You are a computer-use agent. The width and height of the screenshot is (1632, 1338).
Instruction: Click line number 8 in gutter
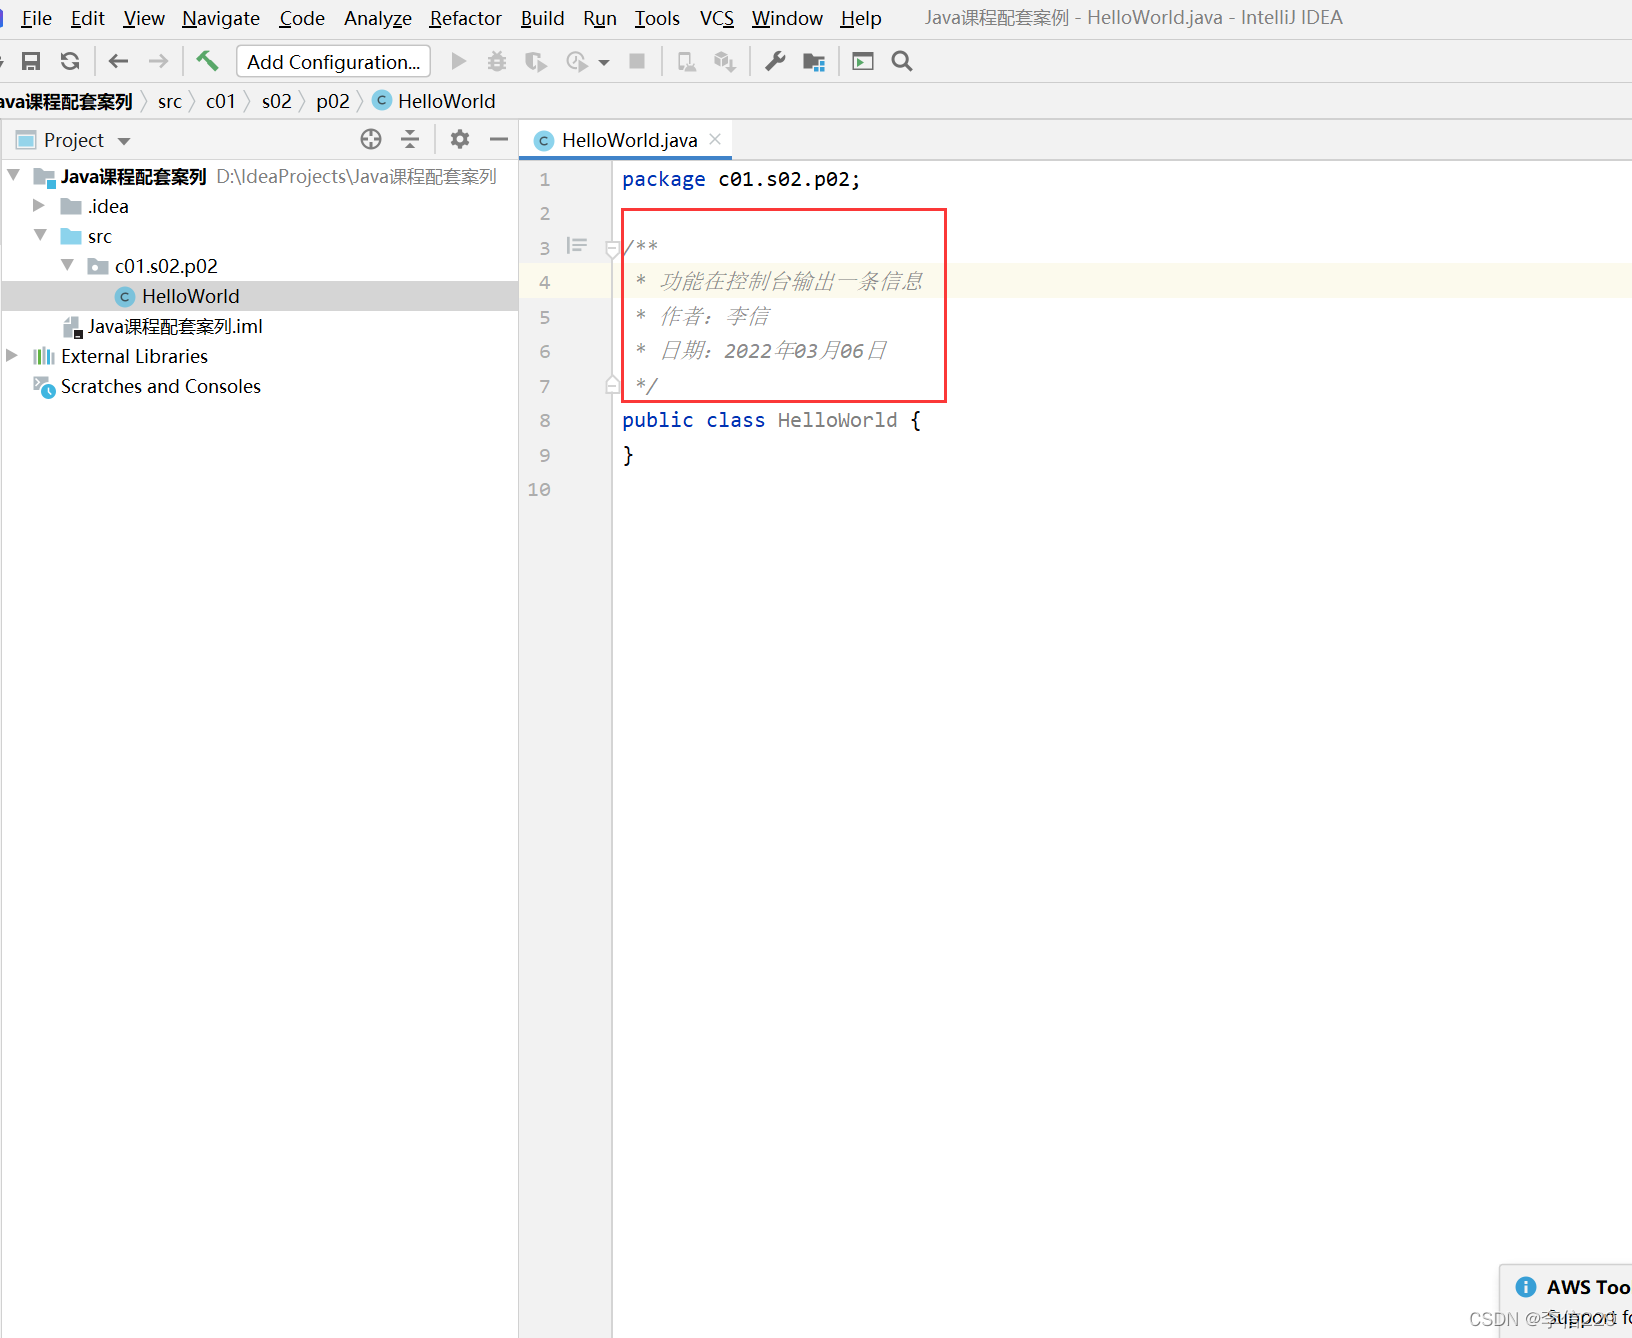click(x=545, y=421)
